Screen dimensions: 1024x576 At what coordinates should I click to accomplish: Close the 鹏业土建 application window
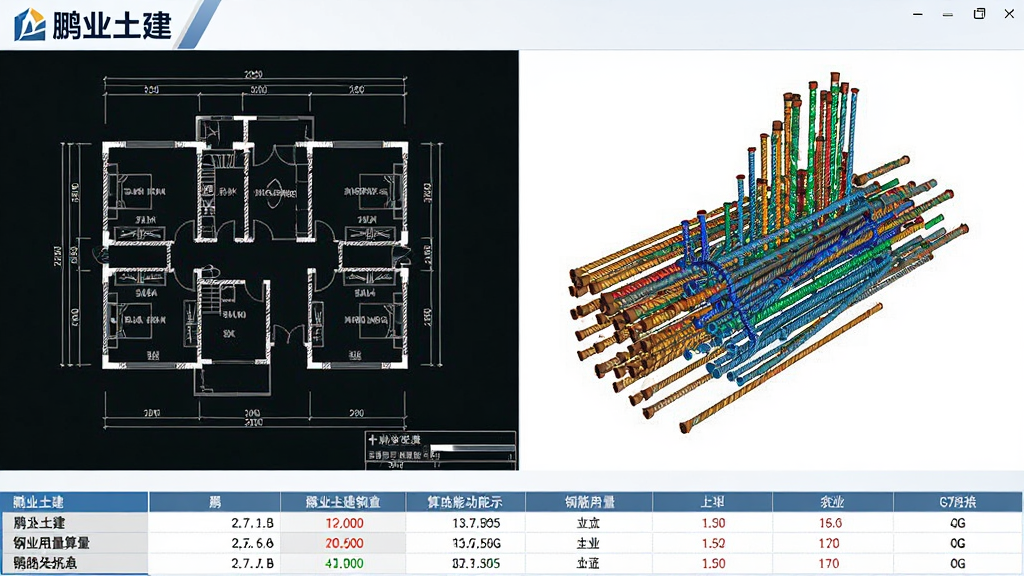pos(1009,14)
